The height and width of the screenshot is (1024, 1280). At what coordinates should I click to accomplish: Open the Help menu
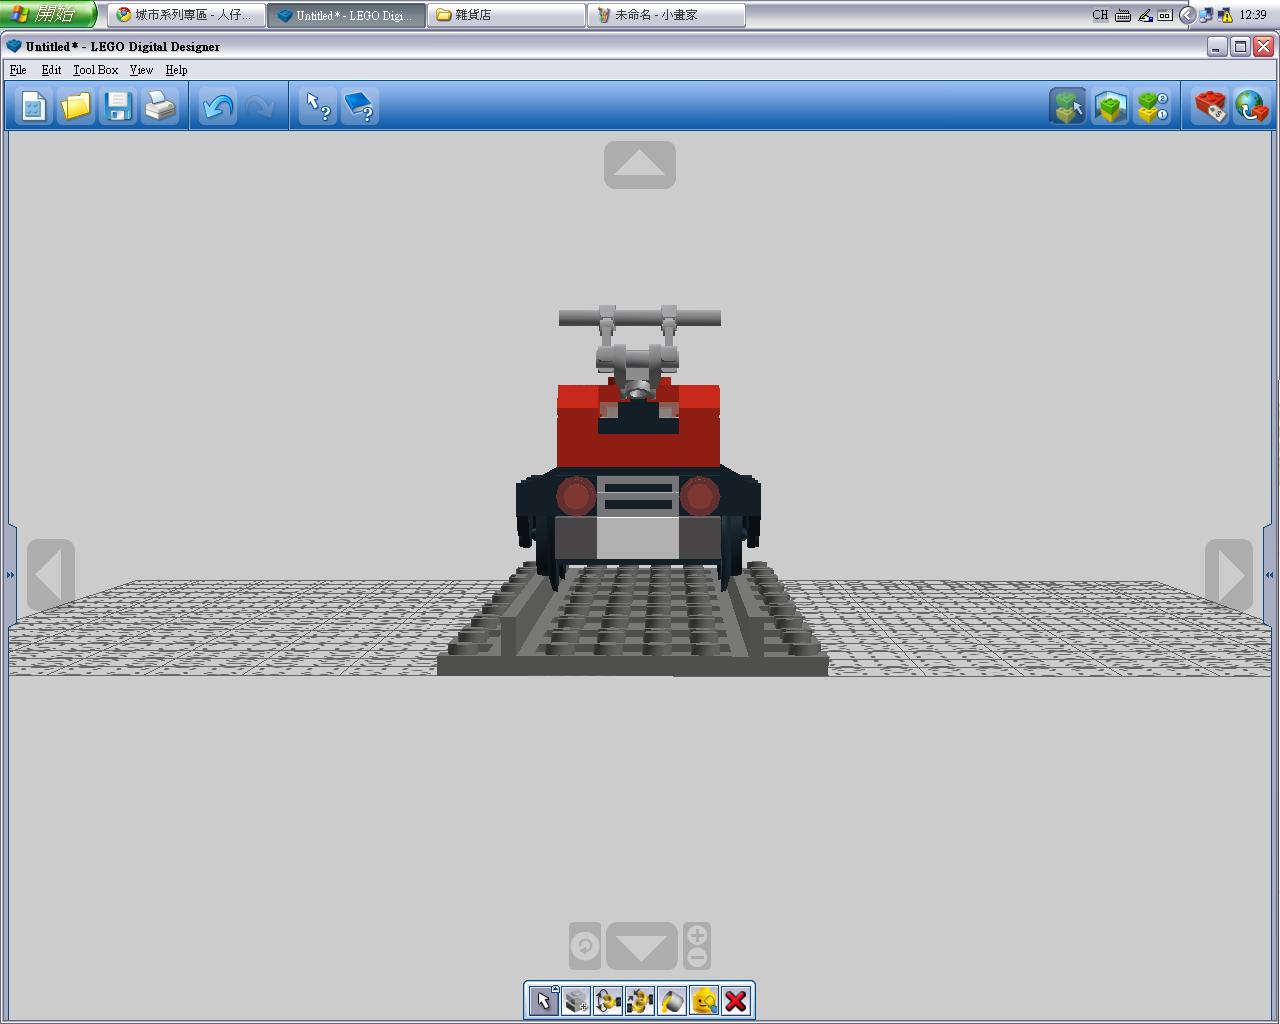click(176, 70)
